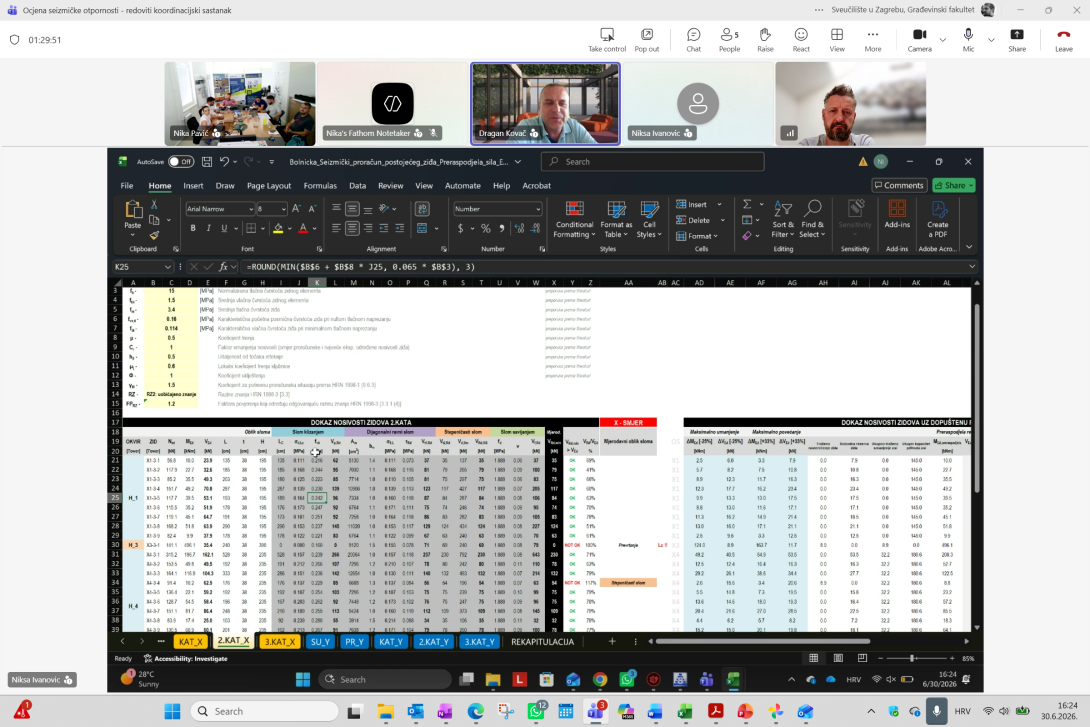Open the Sort & Filter menu
1090x727 pixels.
pos(783,220)
